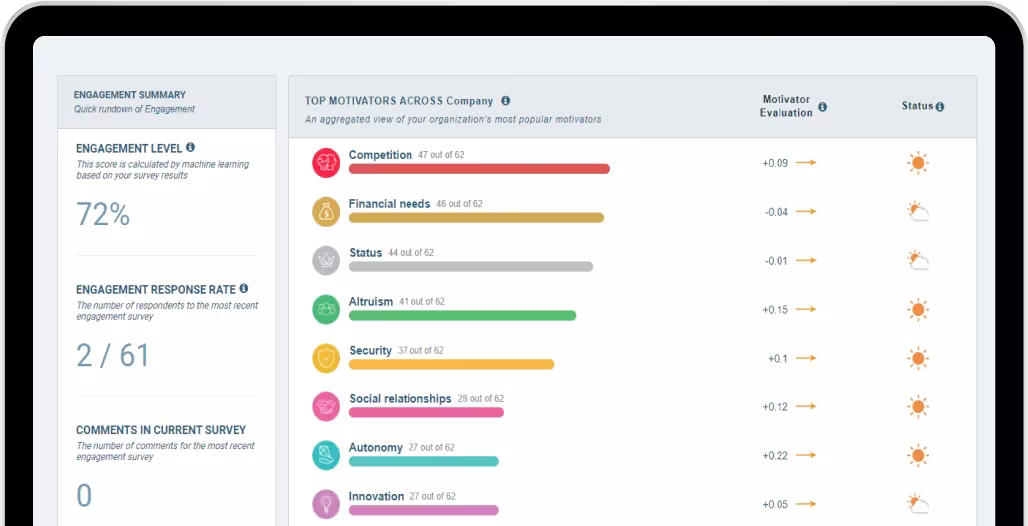This screenshot has width=1028, height=526.
Task: Click the info icon beside Status header
Action: pyautogui.click(x=940, y=107)
